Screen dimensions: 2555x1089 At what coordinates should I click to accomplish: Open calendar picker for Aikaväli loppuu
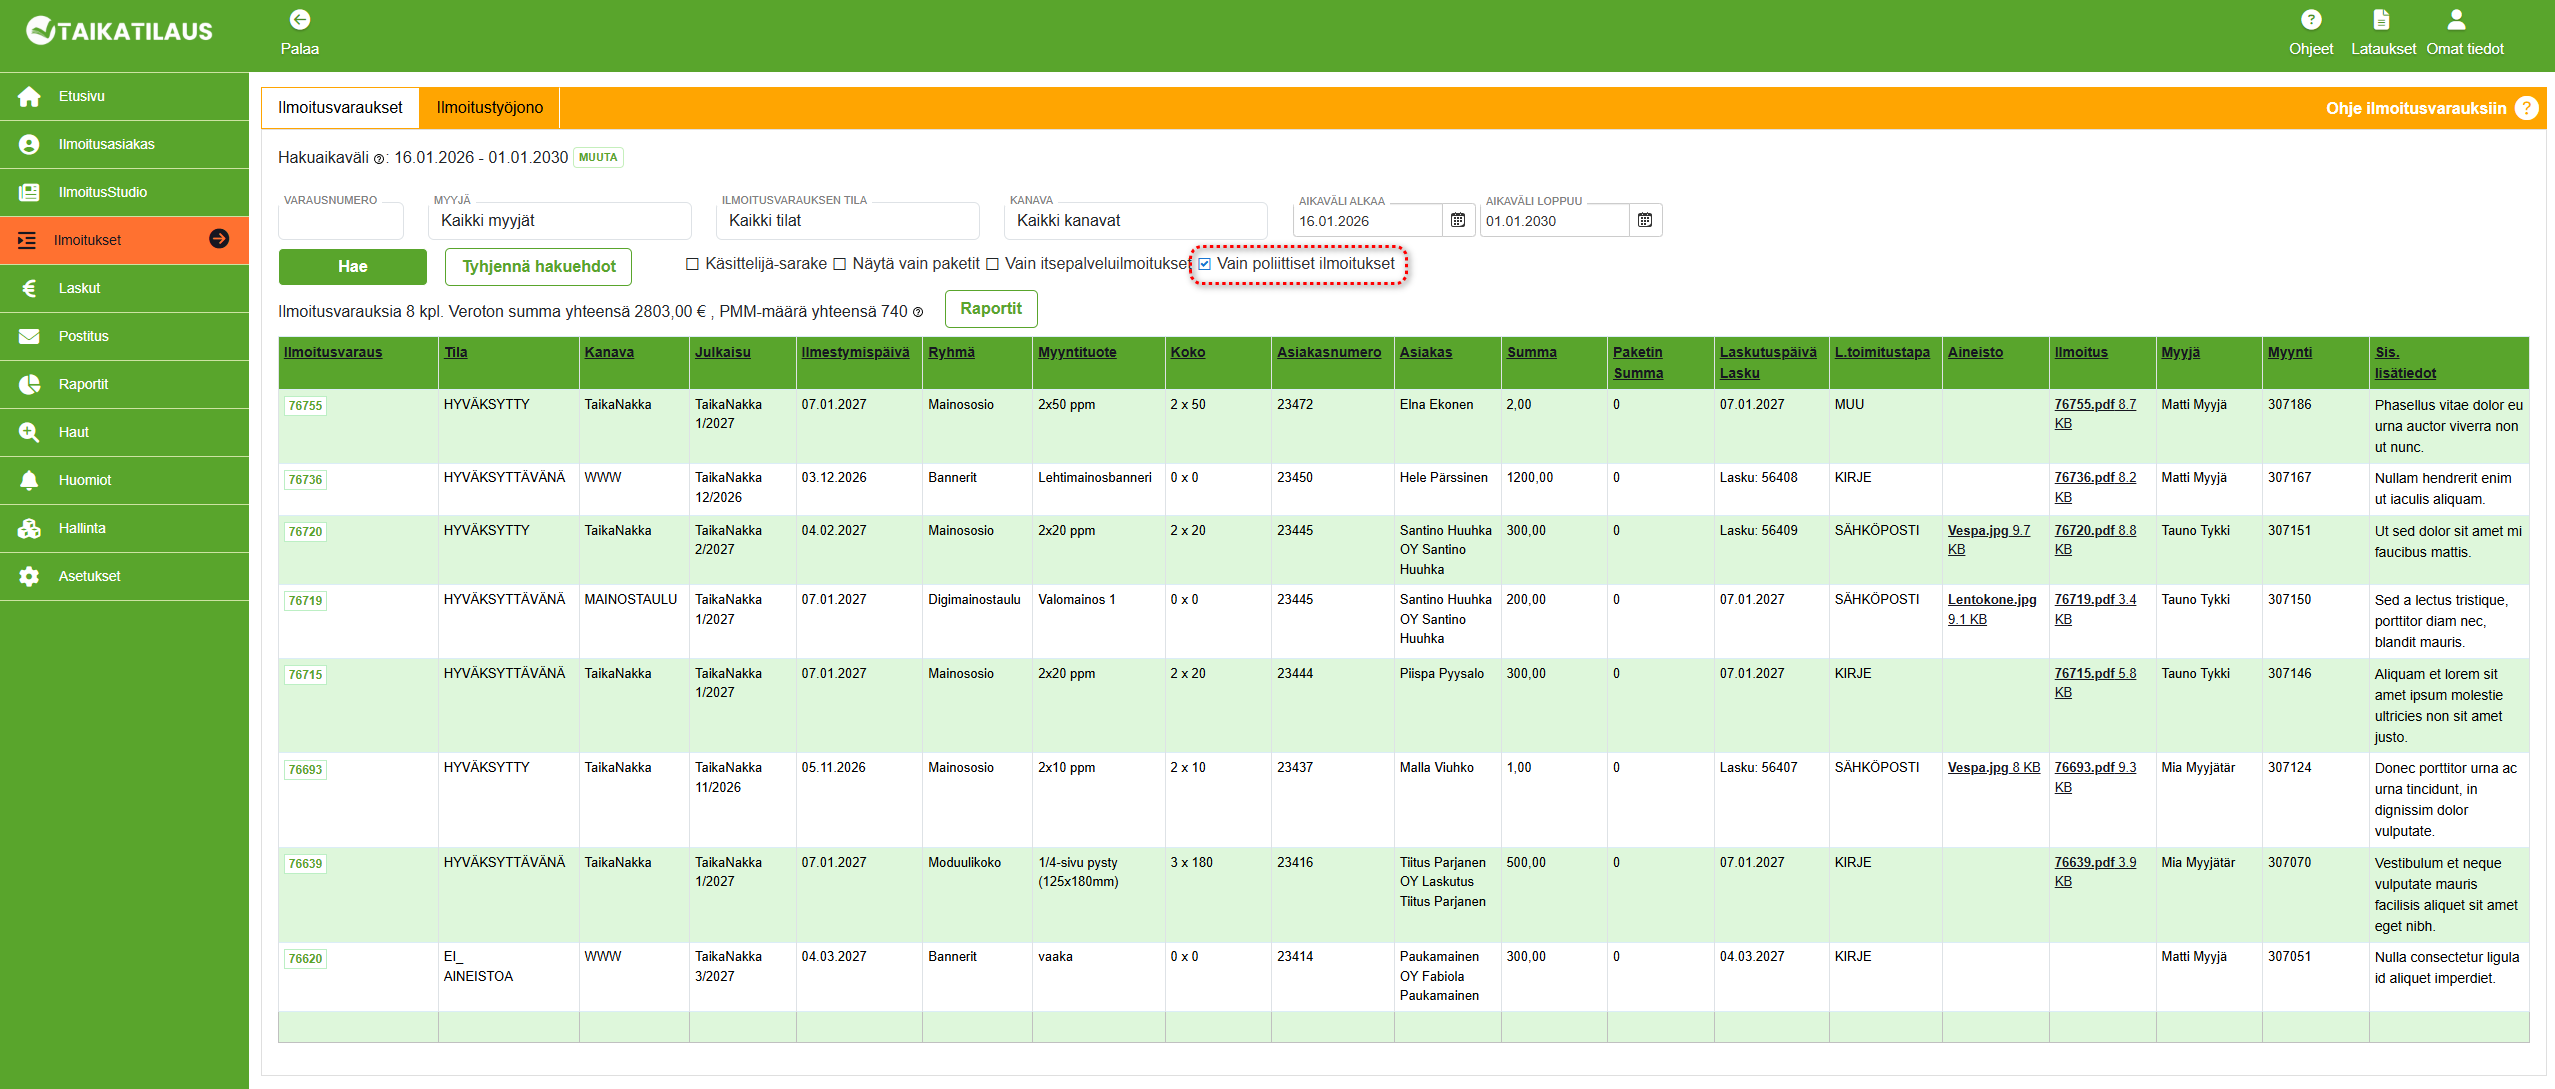(1645, 221)
